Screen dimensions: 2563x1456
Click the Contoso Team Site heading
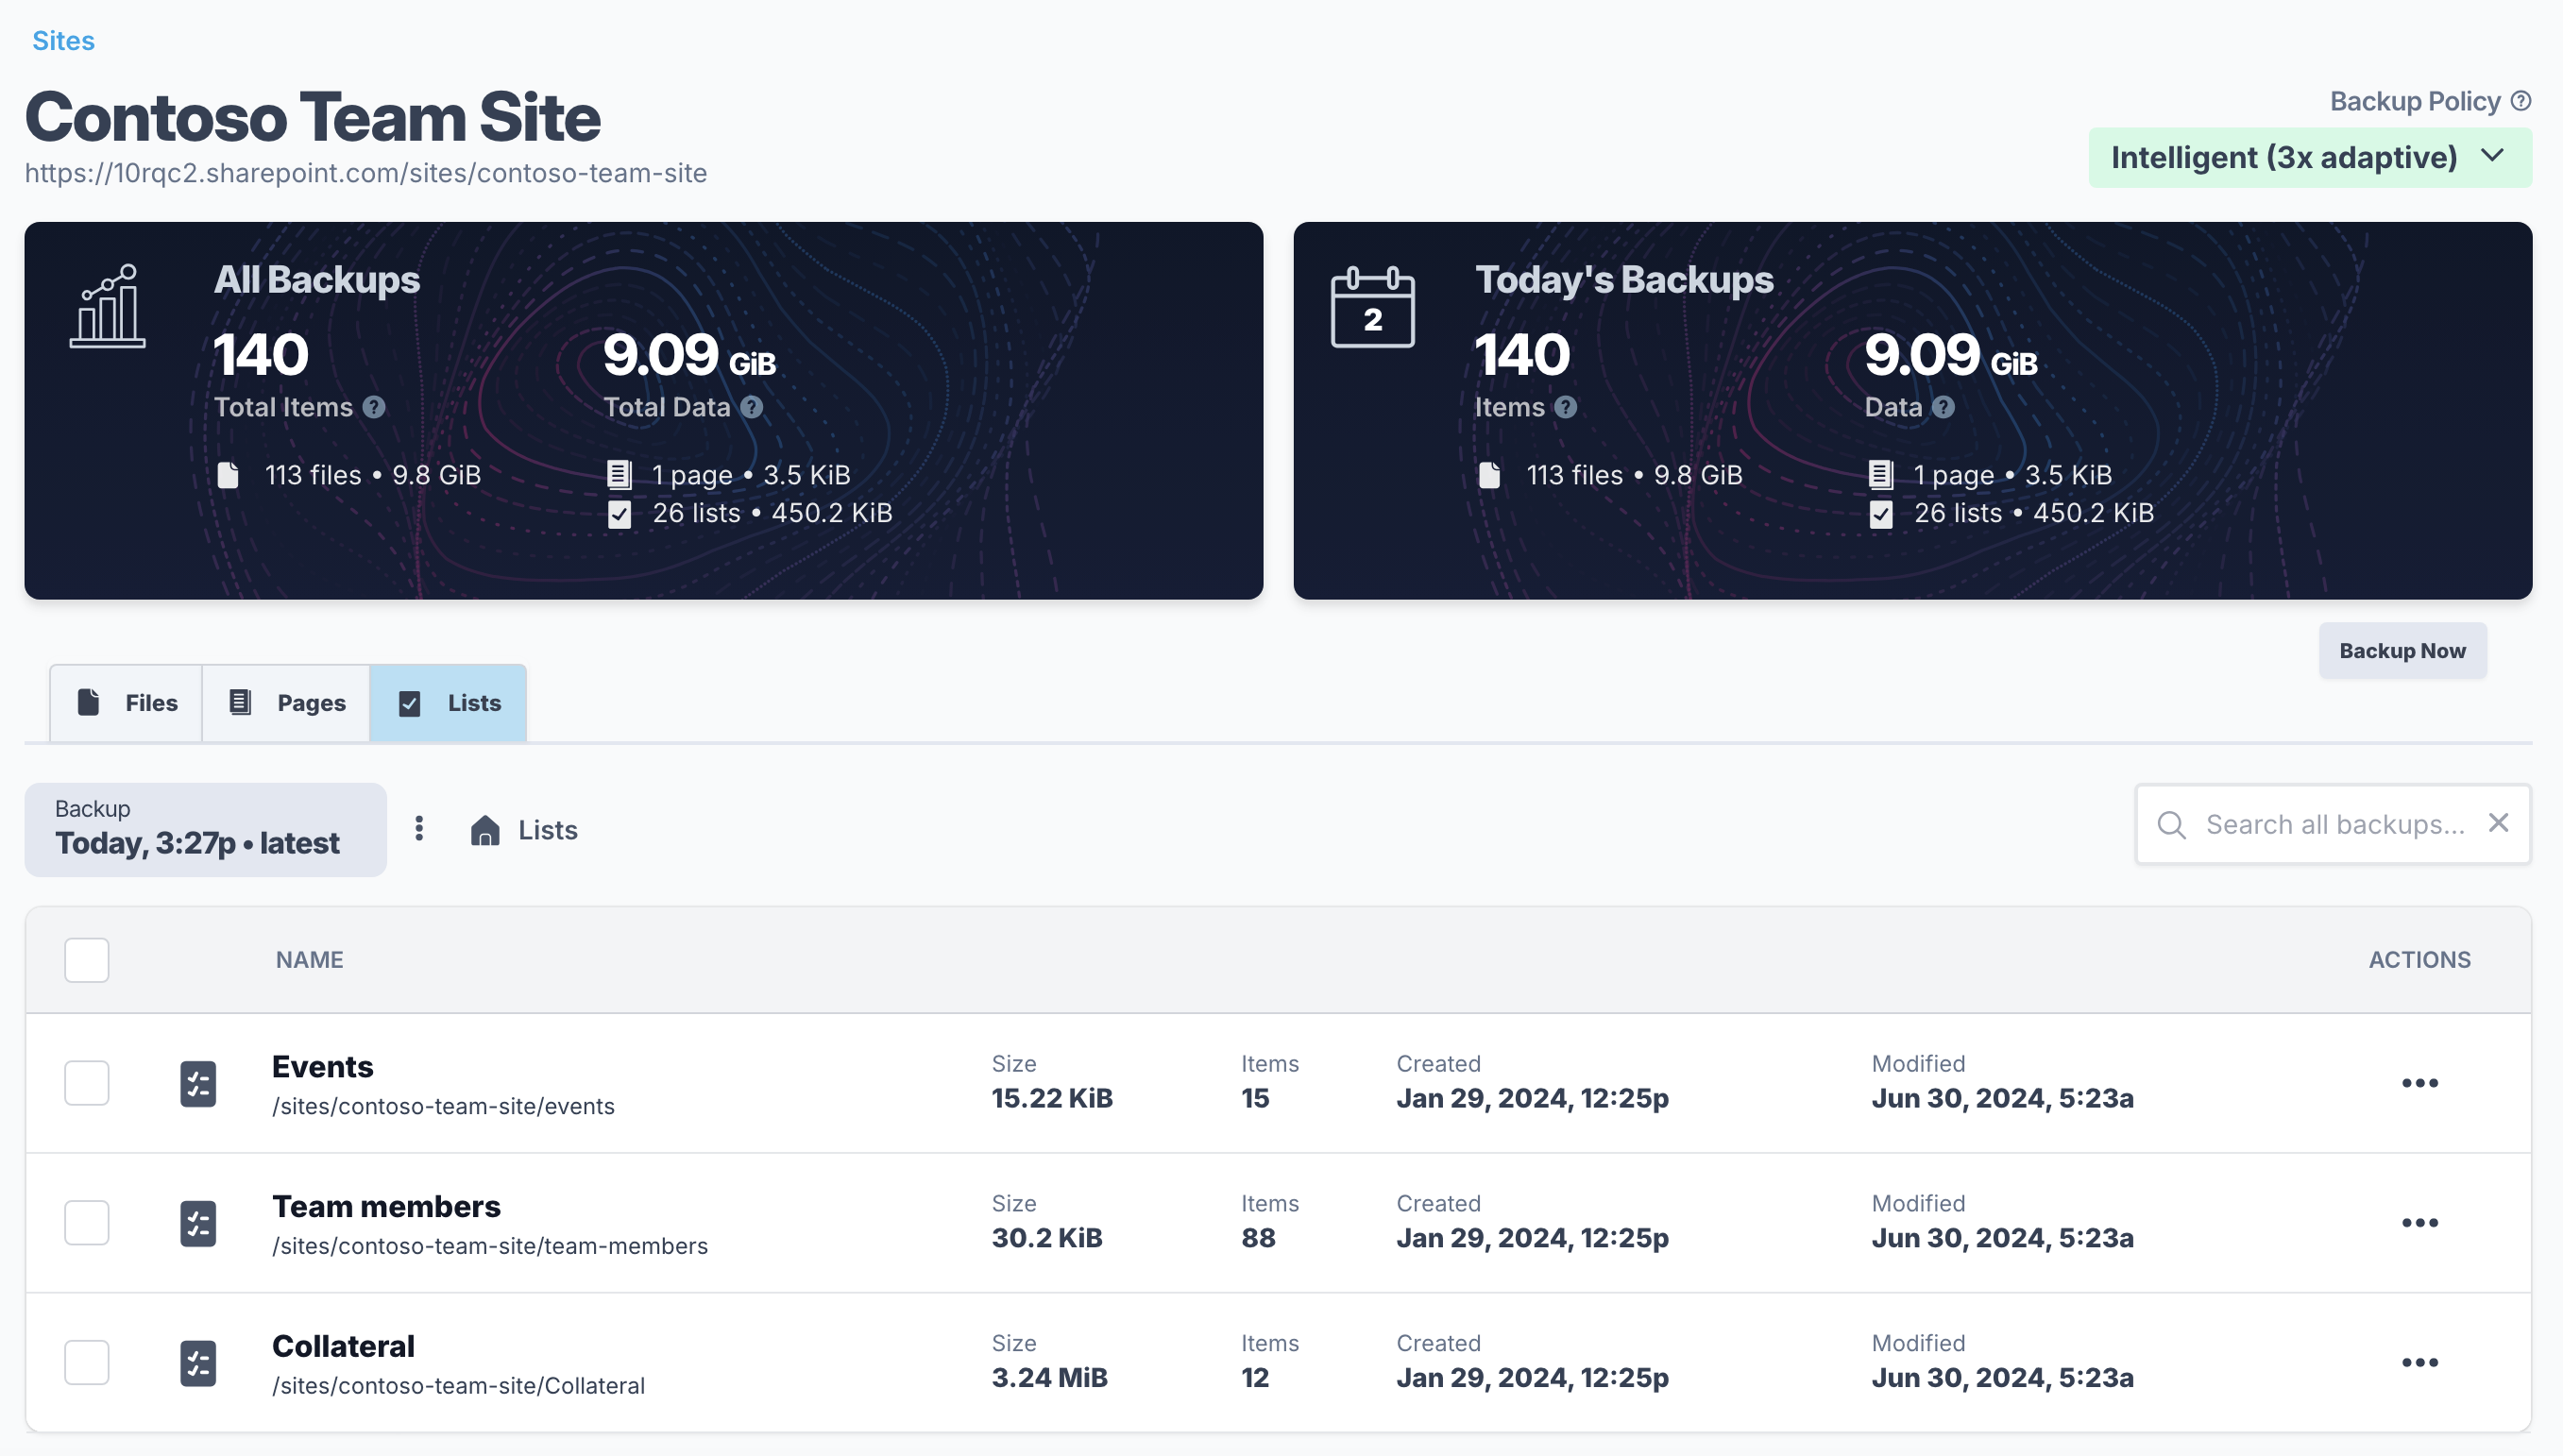click(x=313, y=117)
